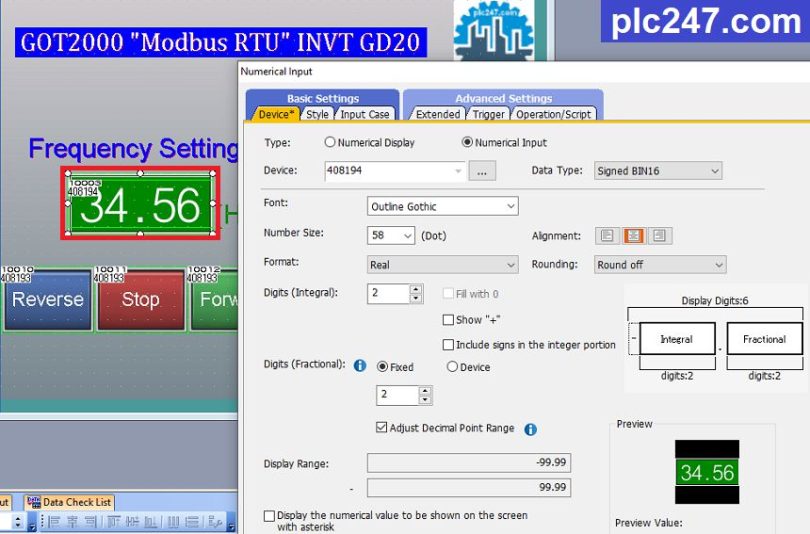Select Numerical Input type radio

click(467, 142)
